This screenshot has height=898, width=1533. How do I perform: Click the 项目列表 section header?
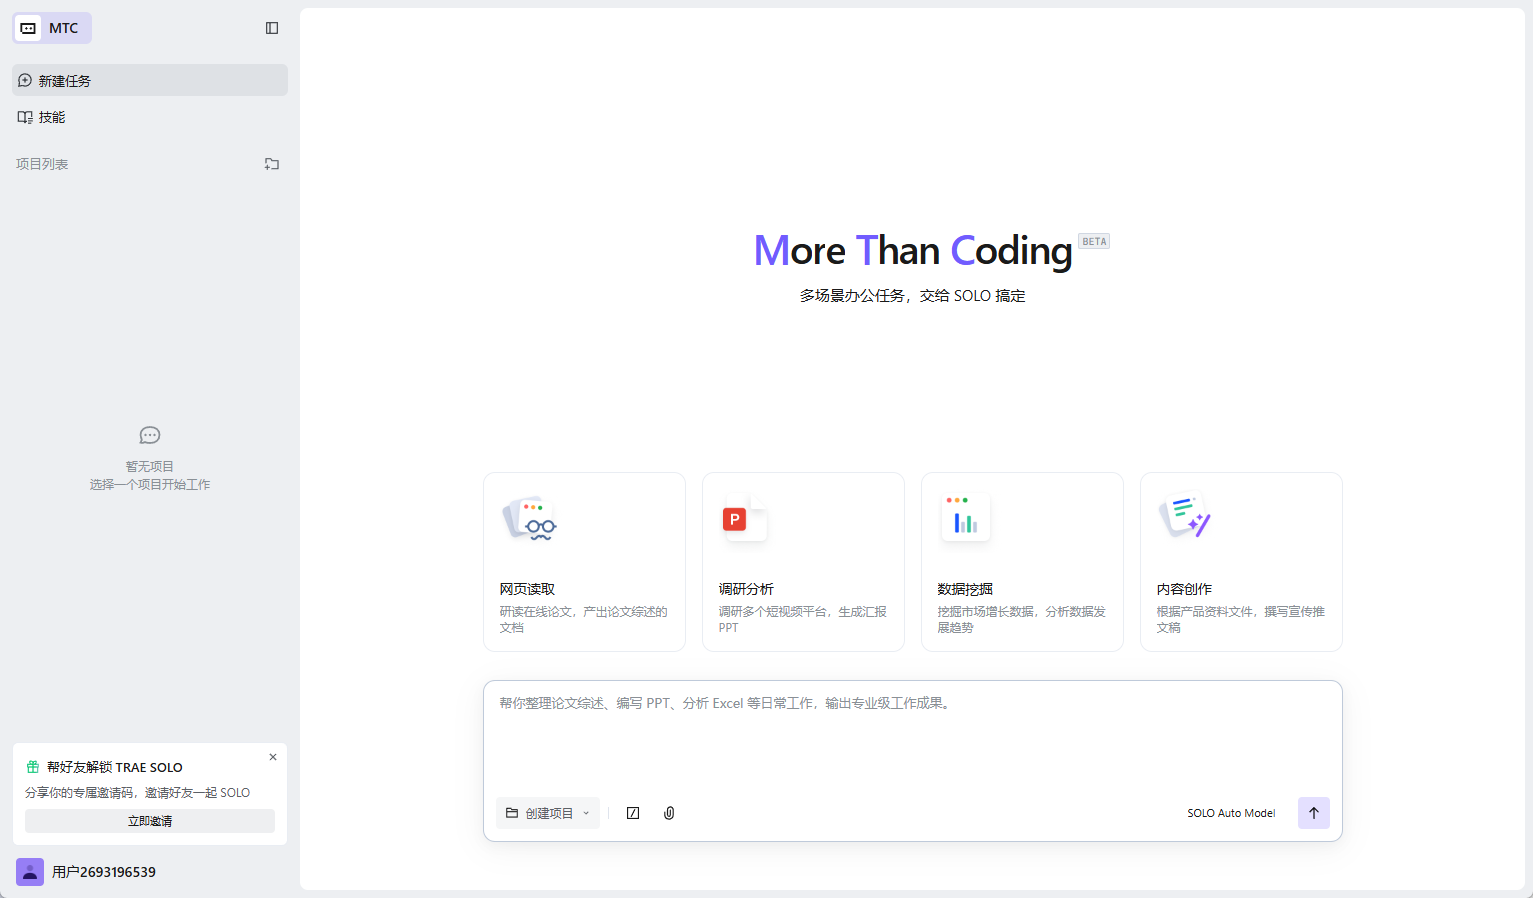[42, 164]
